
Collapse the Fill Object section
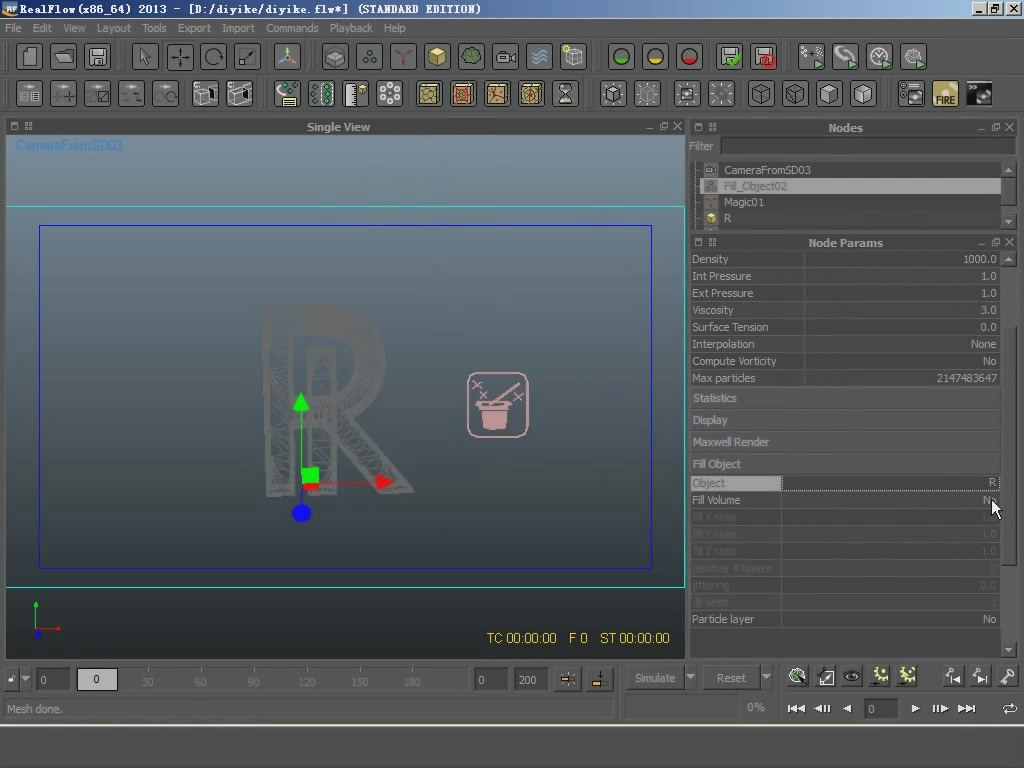click(x=845, y=464)
